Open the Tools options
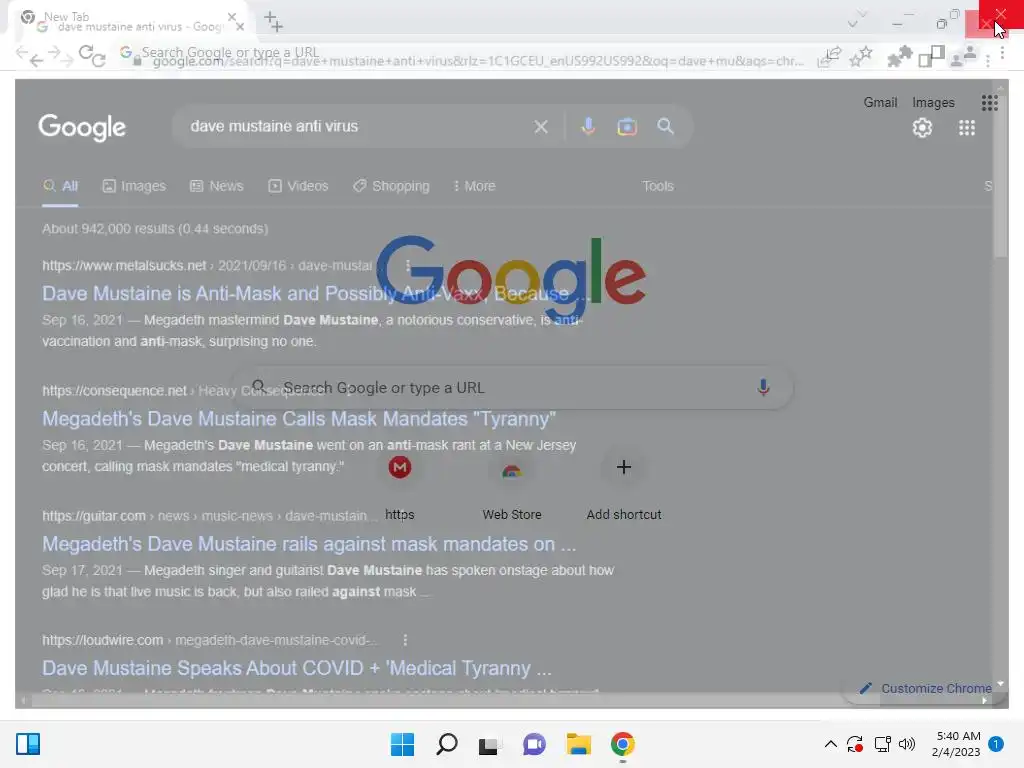The image size is (1024, 768). [658, 186]
